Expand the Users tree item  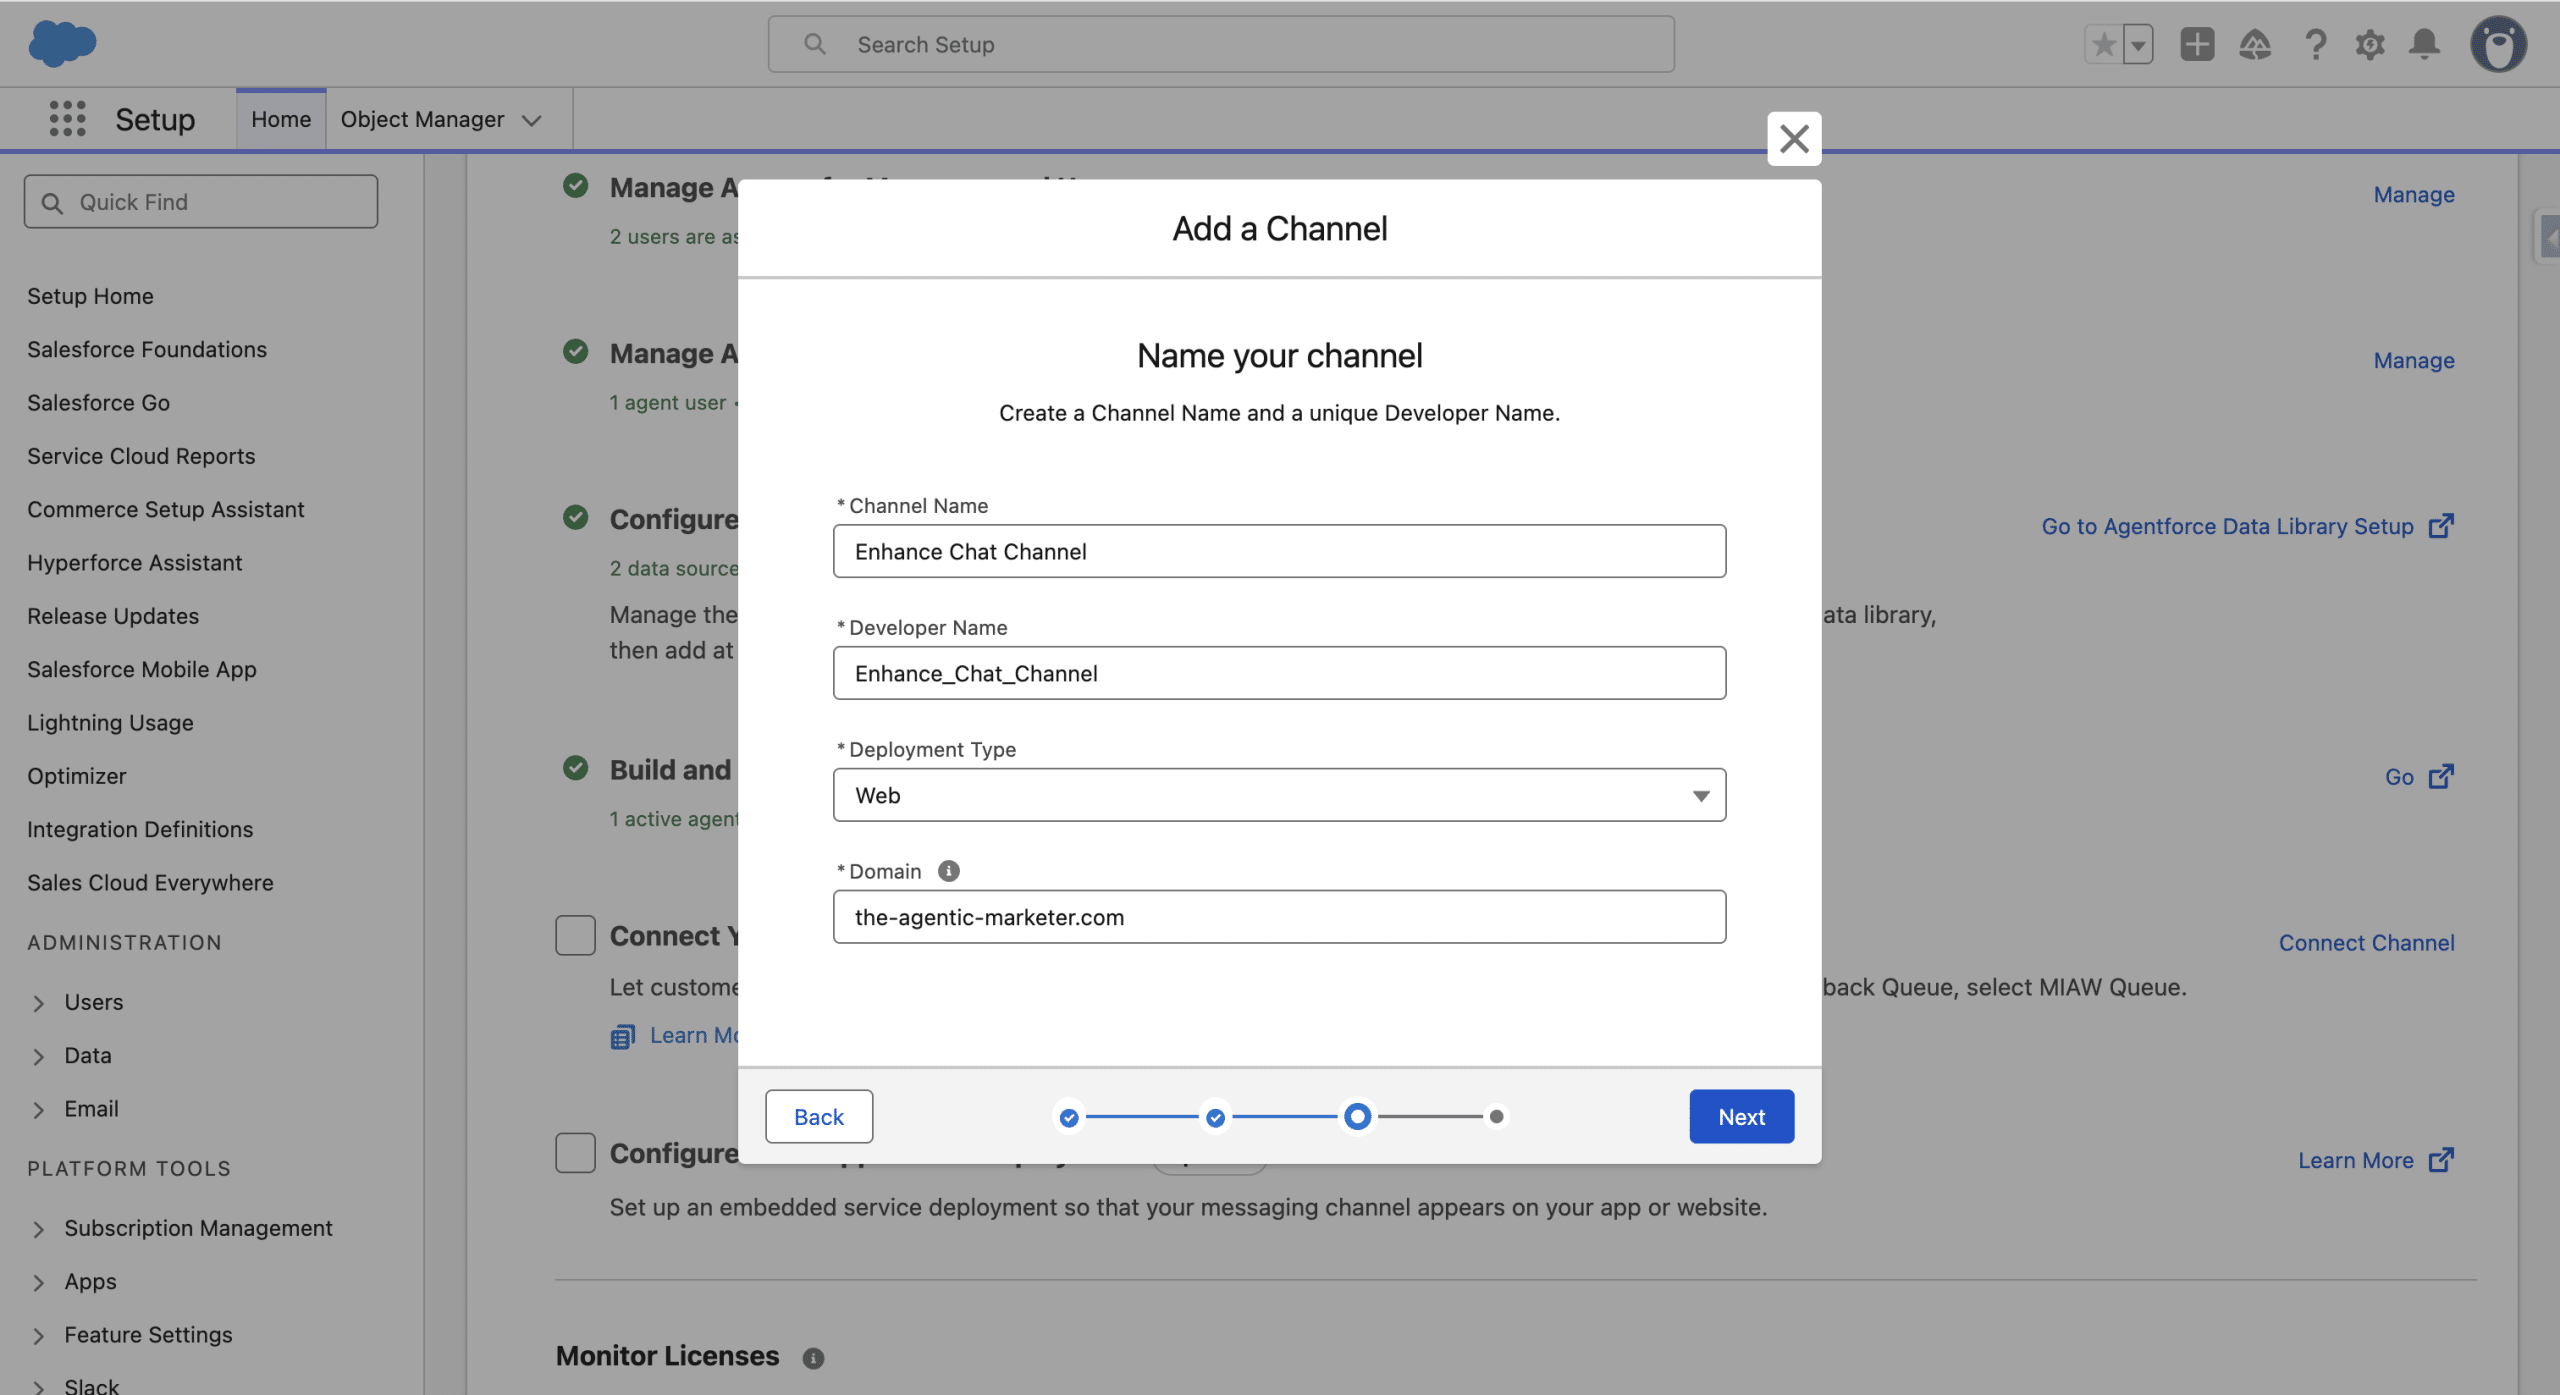point(38,1002)
